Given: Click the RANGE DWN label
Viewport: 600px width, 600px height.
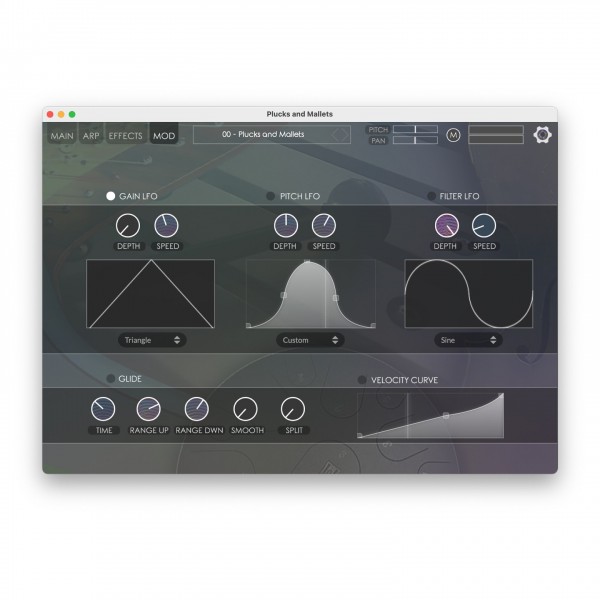Looking at the screenshot, I should click(x=199, y=430).
